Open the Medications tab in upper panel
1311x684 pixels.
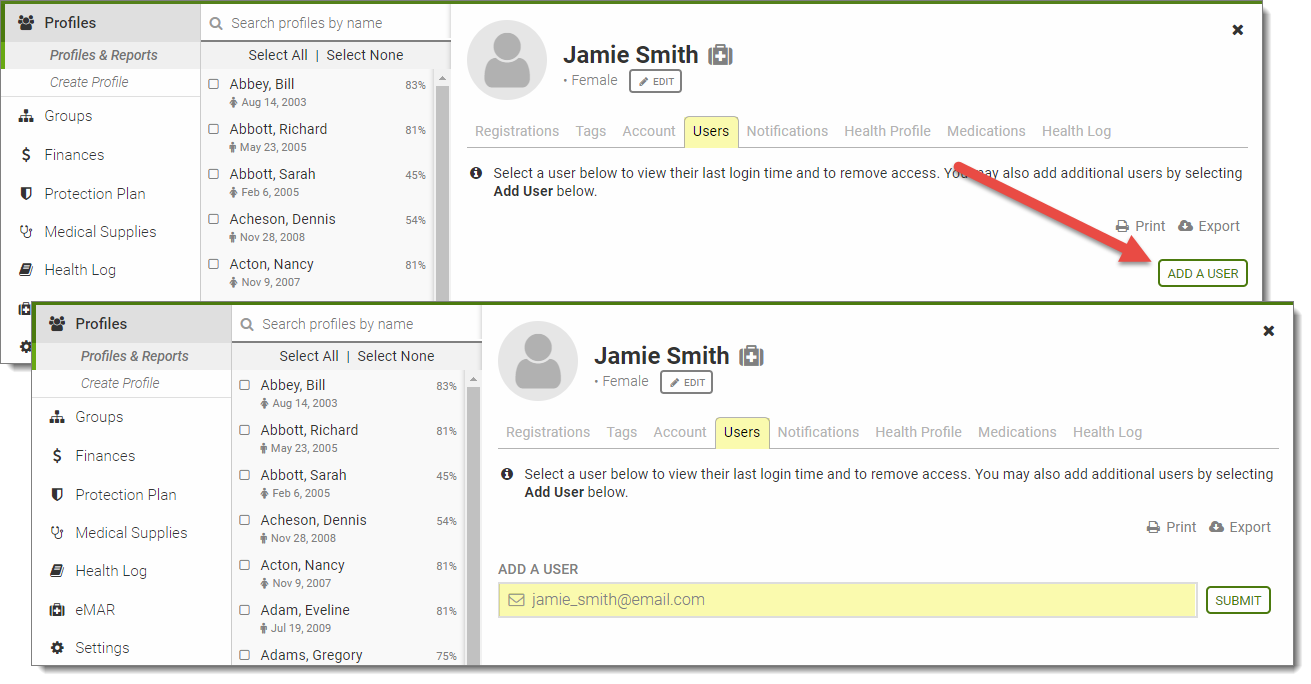[986, 131]
